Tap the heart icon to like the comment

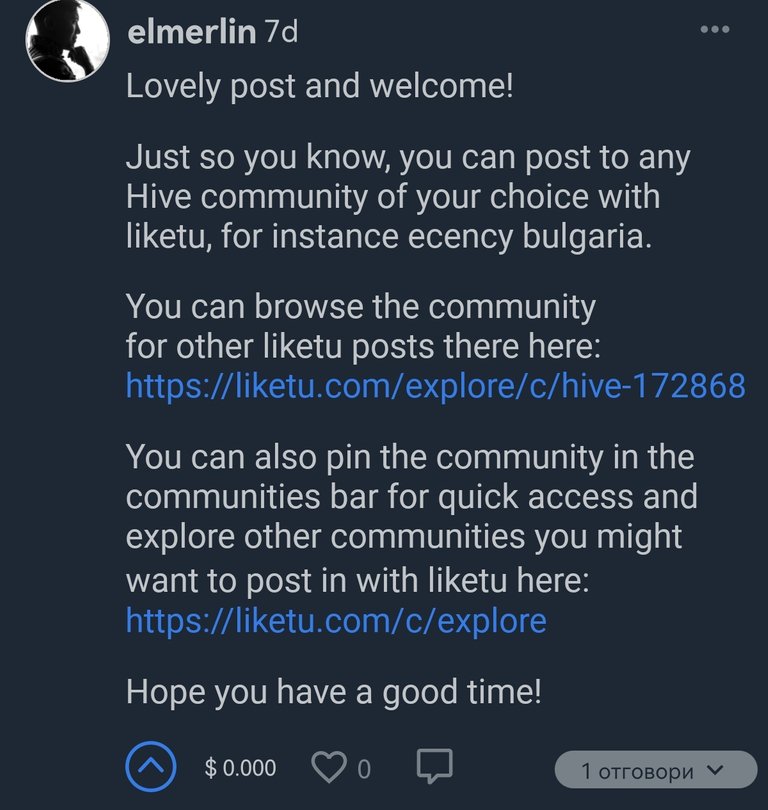(330, 768)
